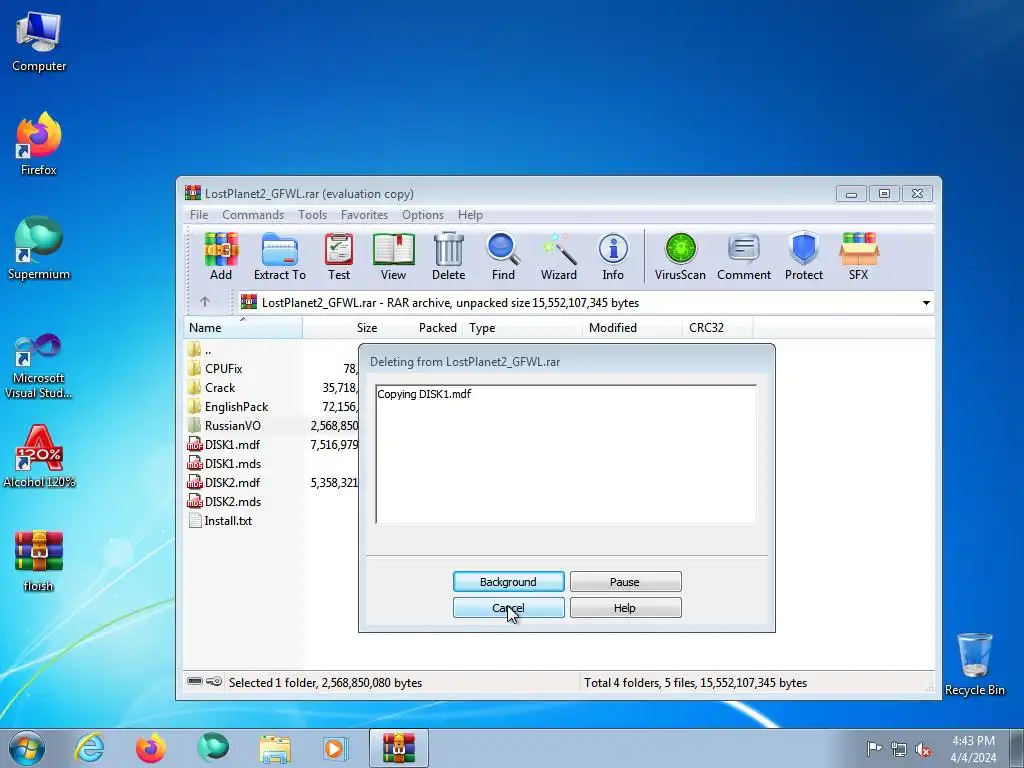Open the Favorites menu

[x=364, y=215]
